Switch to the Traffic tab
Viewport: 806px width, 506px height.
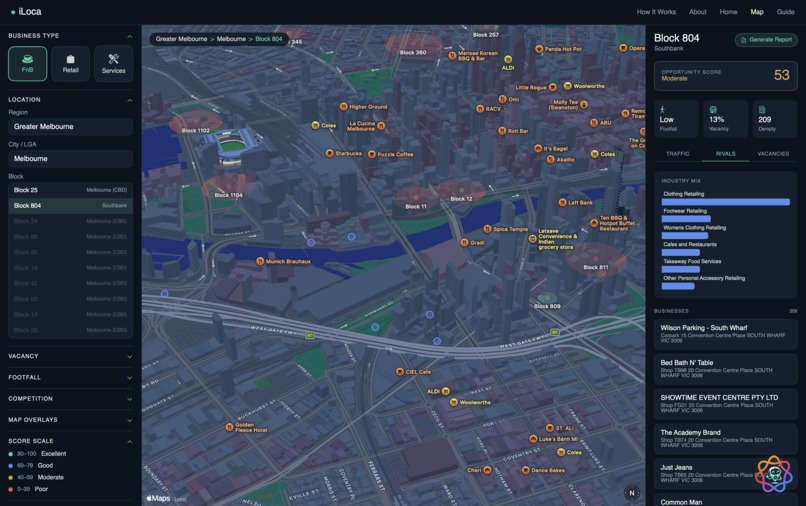[x=677, y=154]
